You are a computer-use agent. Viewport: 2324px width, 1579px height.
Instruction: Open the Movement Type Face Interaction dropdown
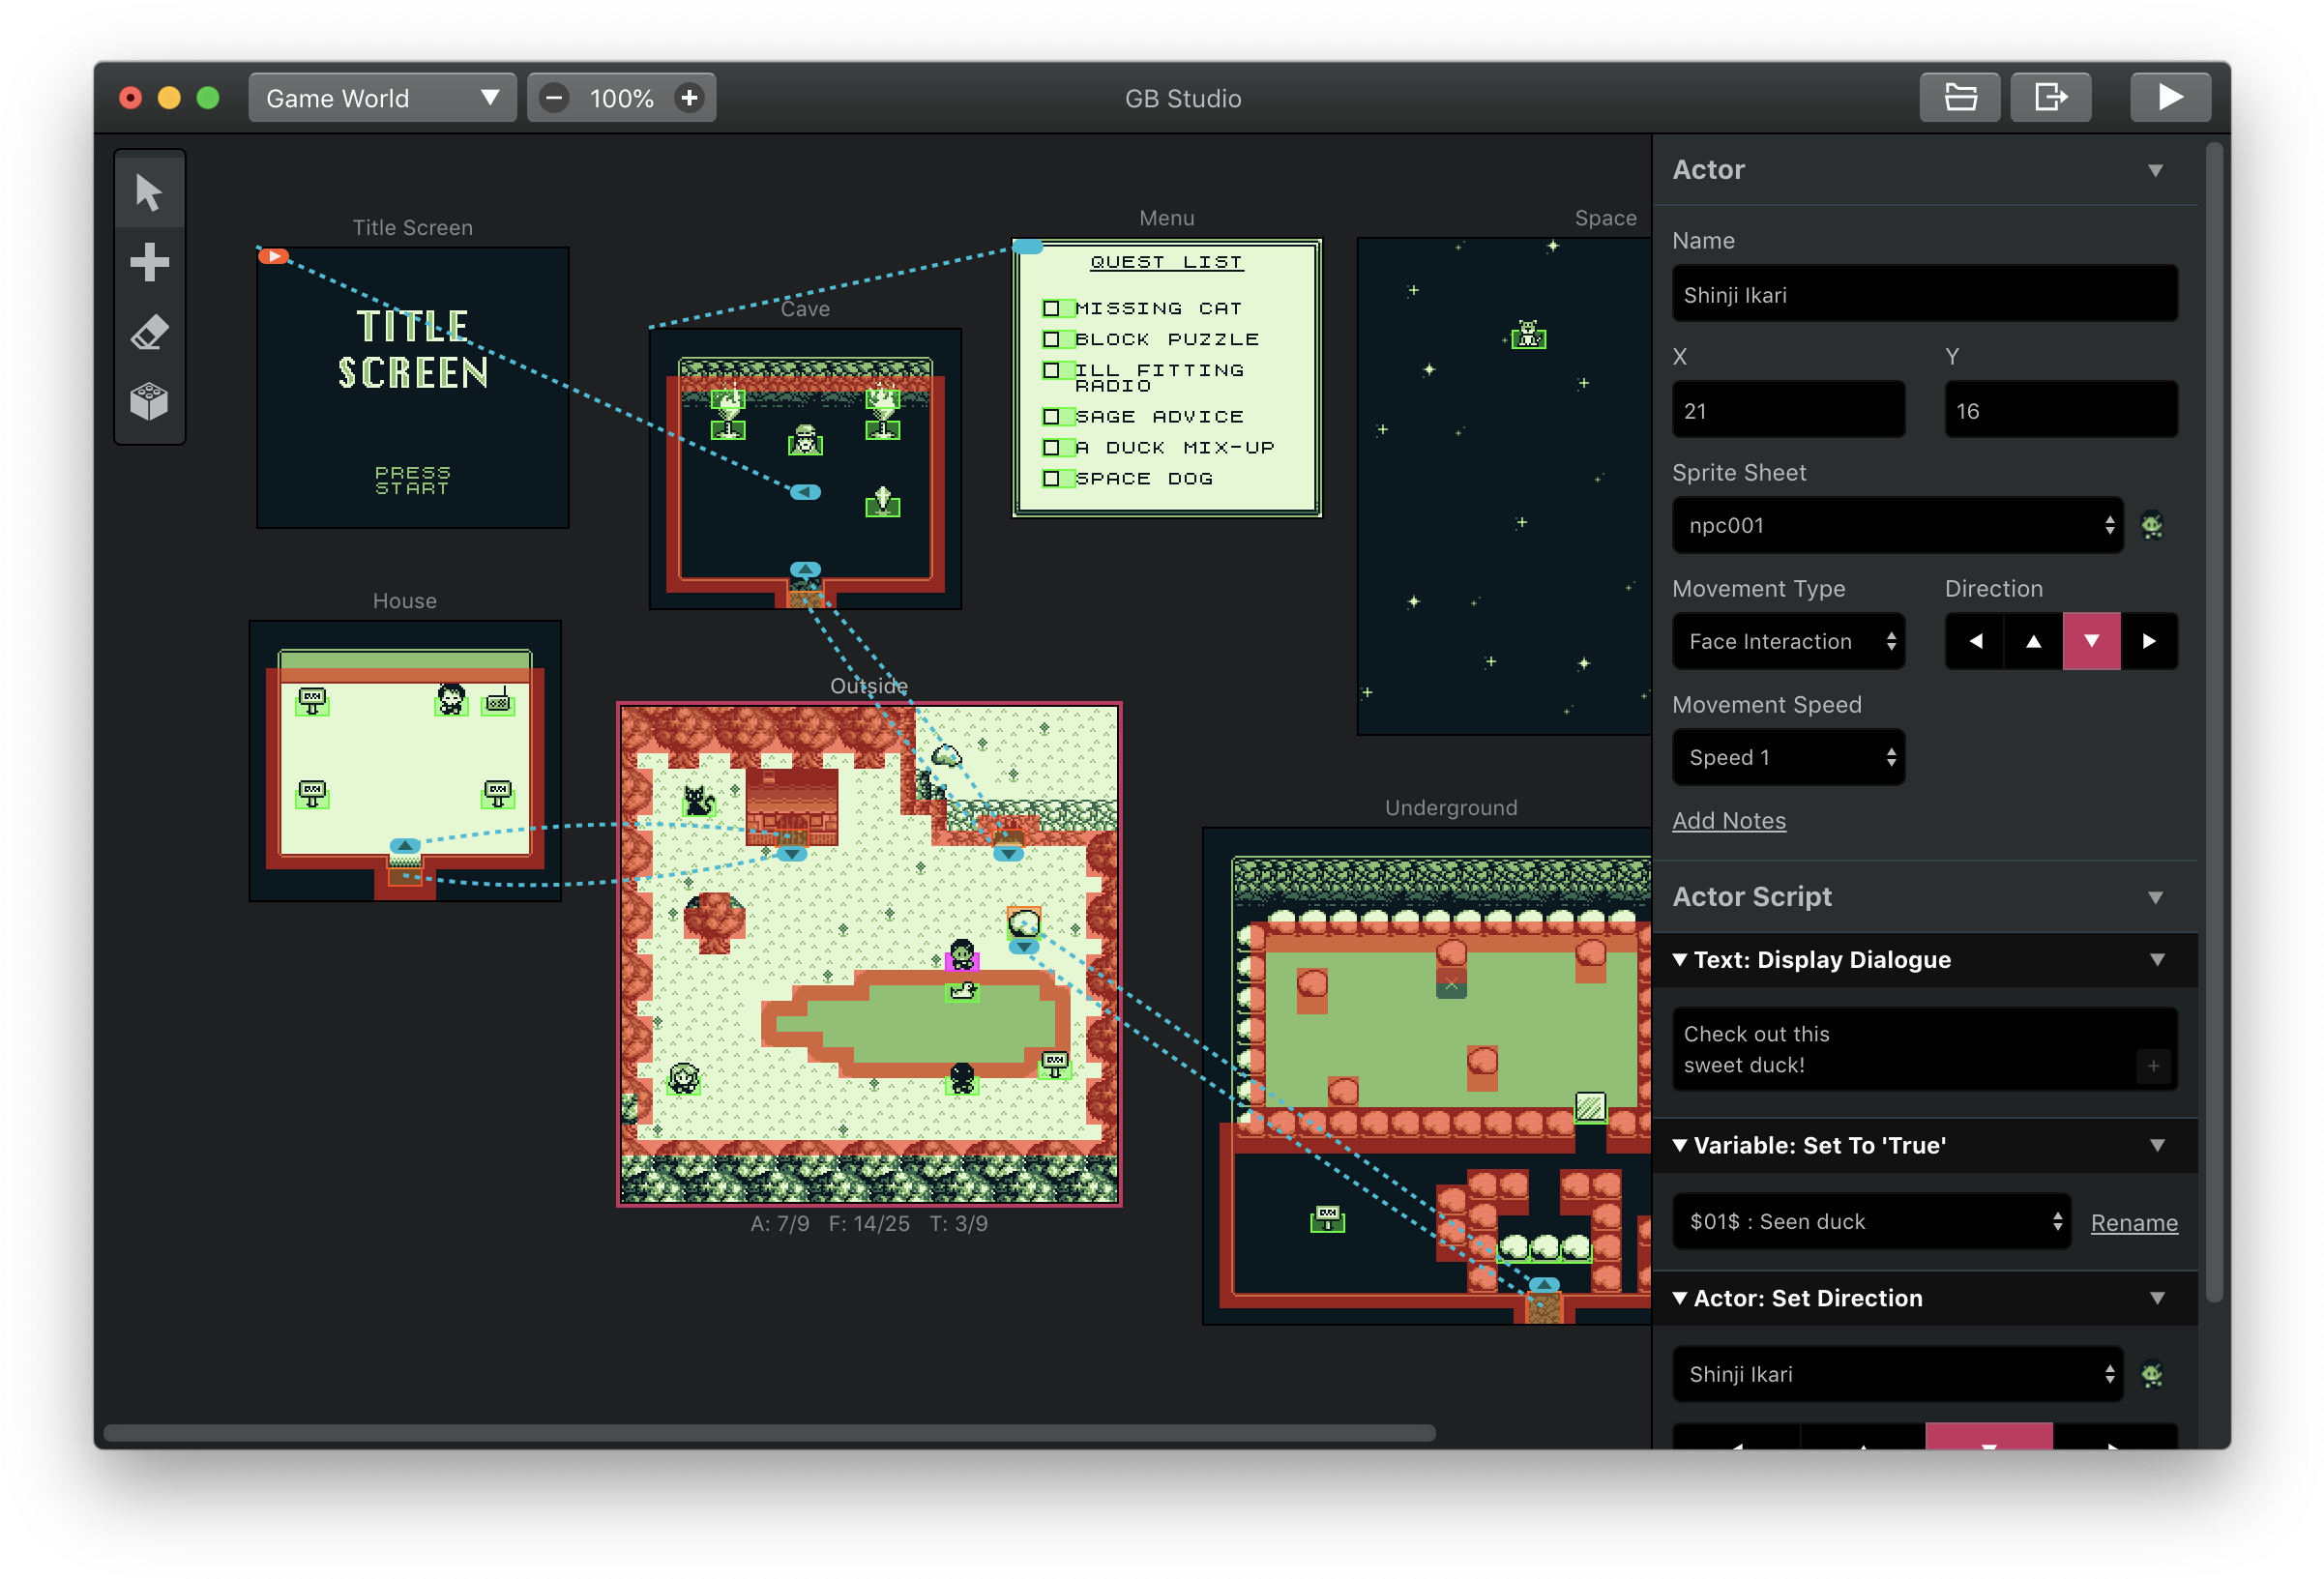coord(1788,641)
